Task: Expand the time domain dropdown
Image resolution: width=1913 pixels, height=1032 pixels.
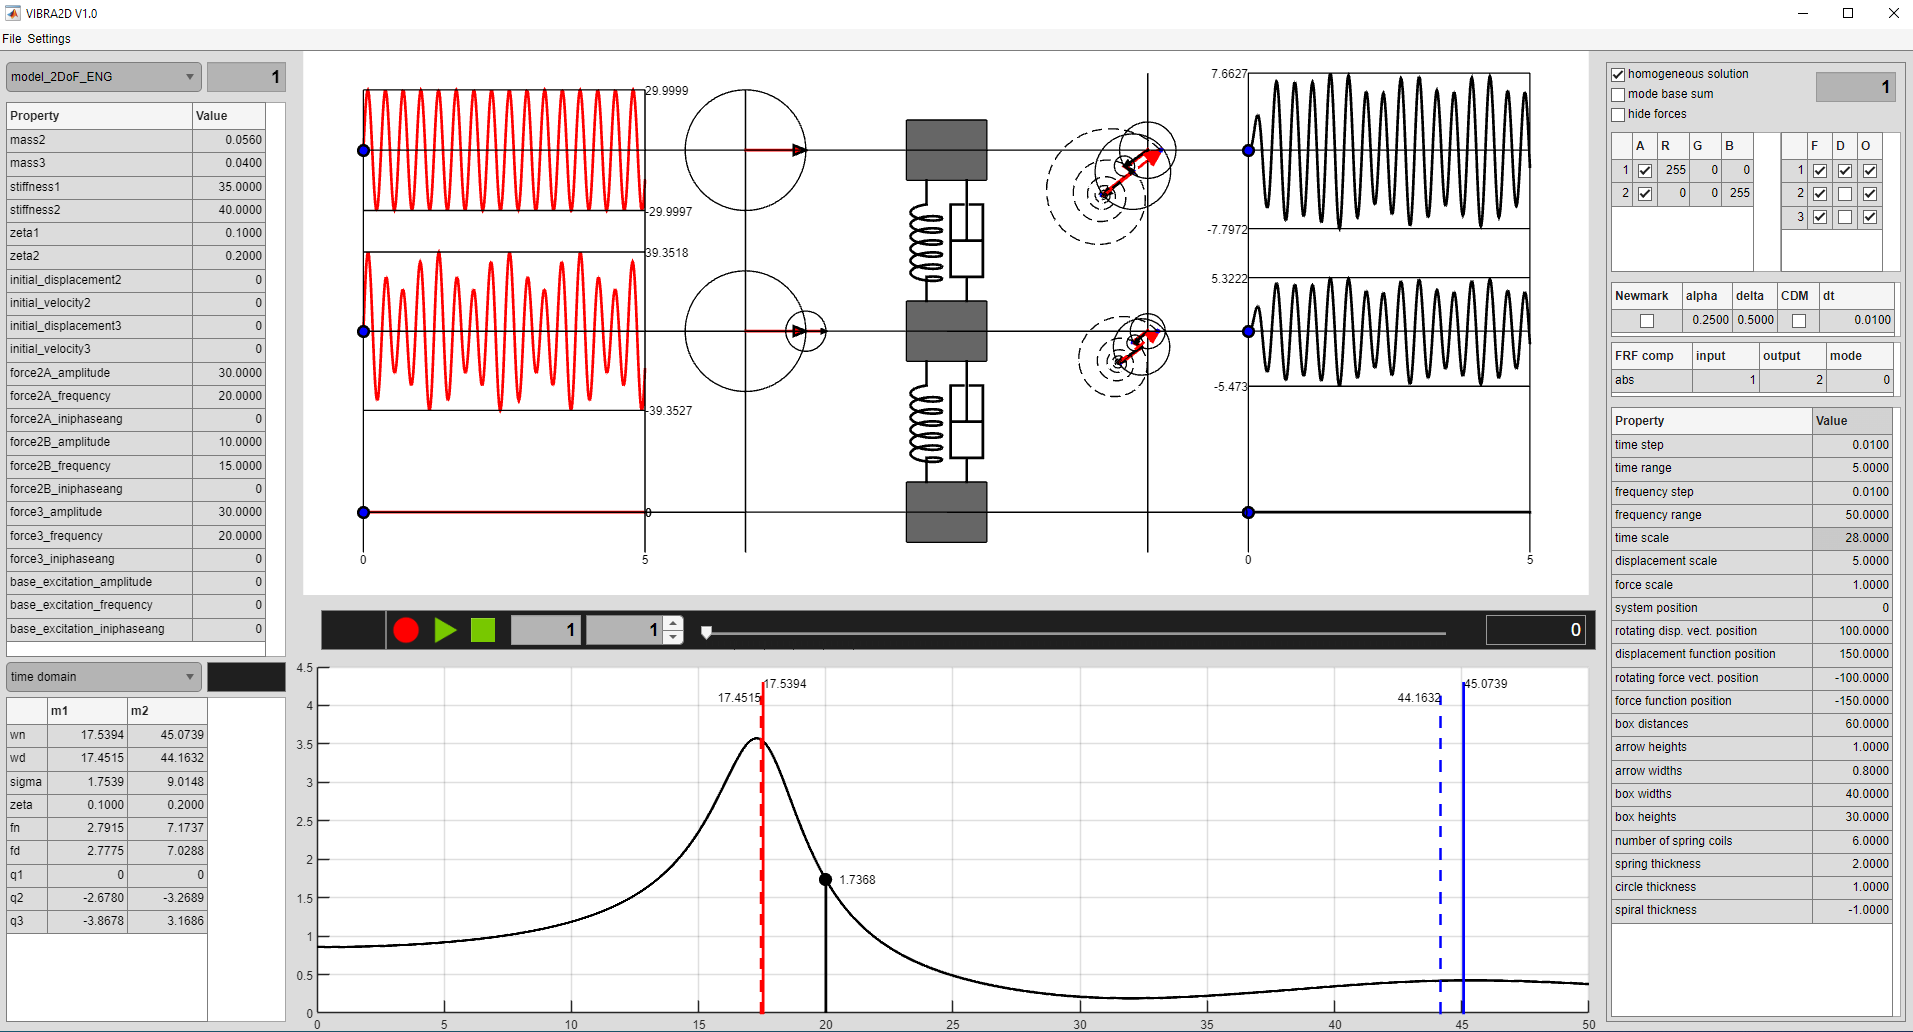Action: tap(103, 677)
